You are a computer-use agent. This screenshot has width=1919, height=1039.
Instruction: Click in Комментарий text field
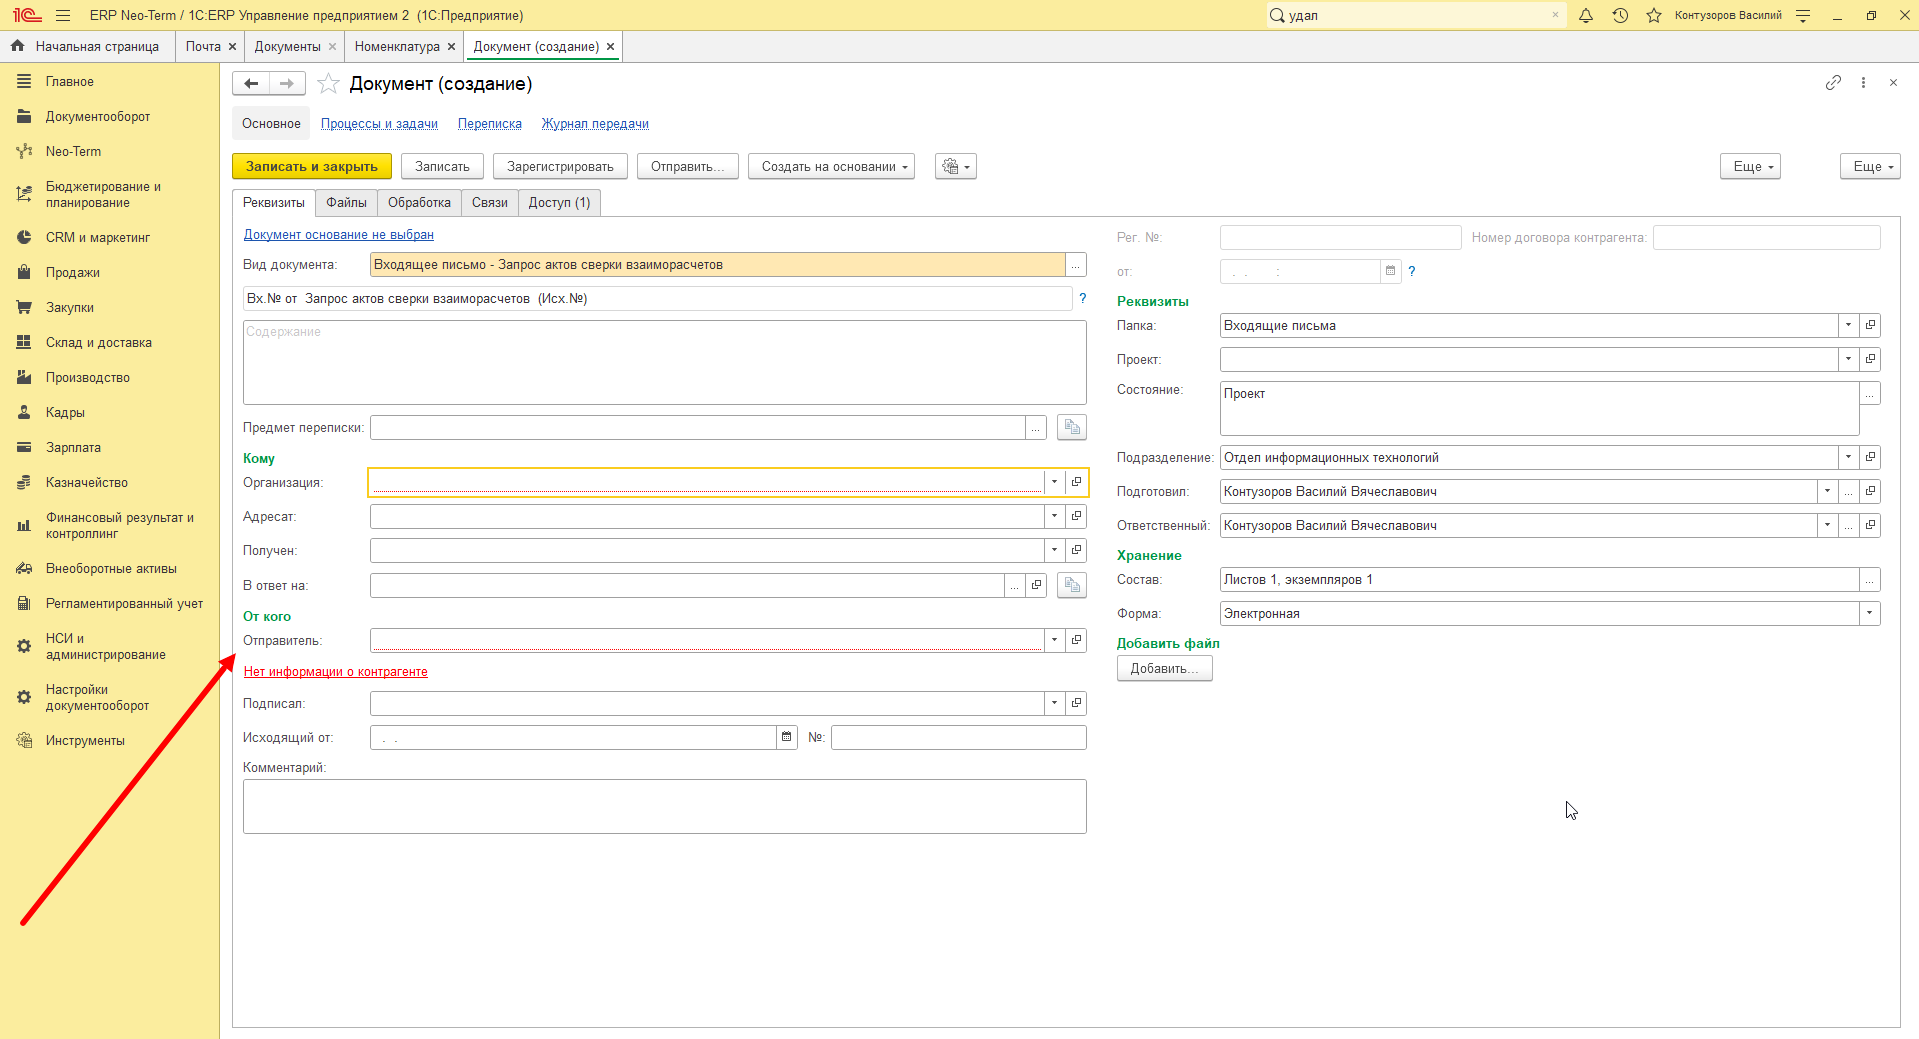click(x=664, y=806)
